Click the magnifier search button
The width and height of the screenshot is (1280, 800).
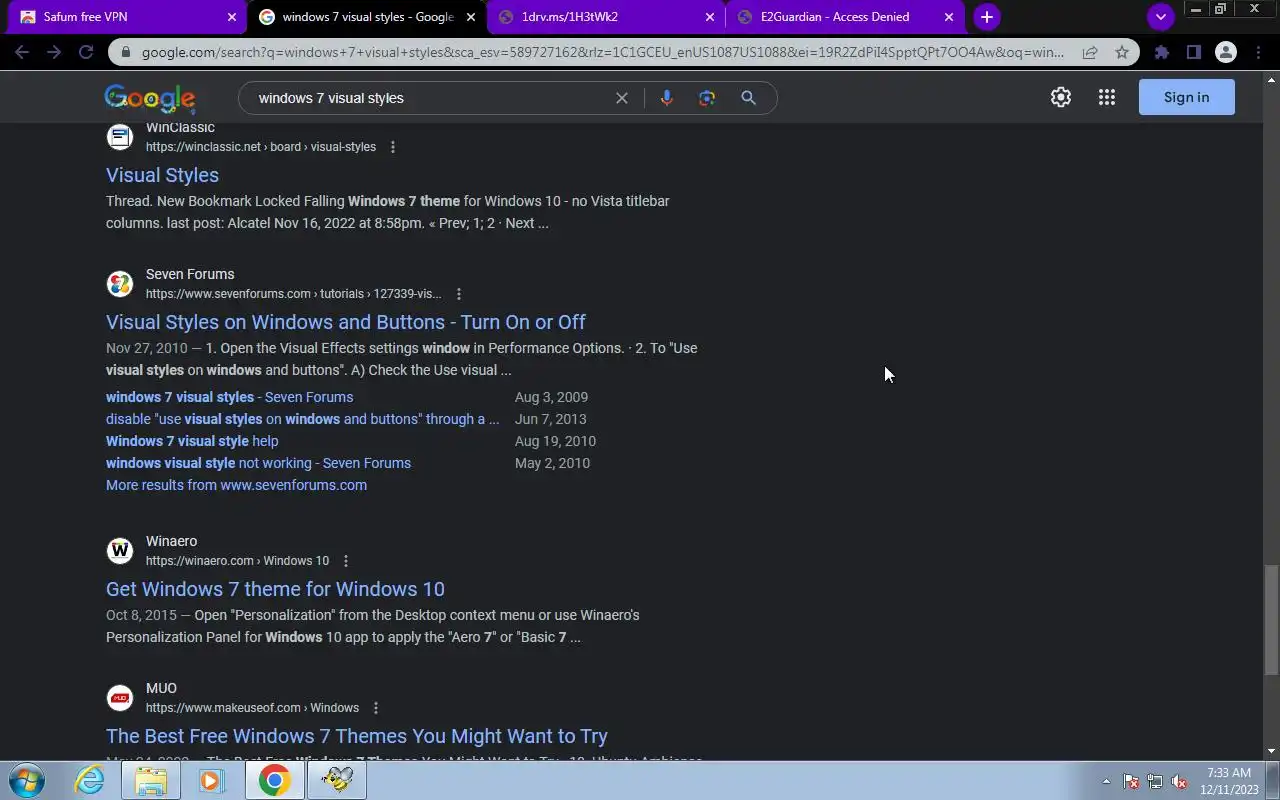(748, 98)
